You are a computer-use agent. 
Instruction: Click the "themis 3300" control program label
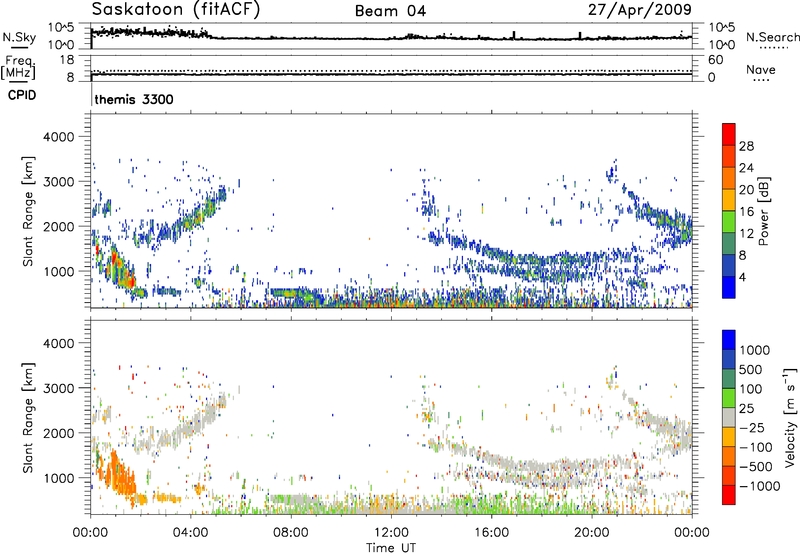click(x=134, y=99)
